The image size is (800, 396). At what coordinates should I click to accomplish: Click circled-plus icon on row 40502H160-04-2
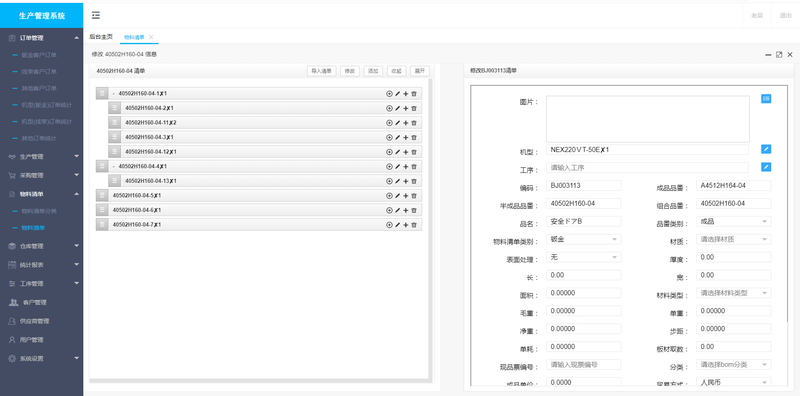click(x=389, y=108)
